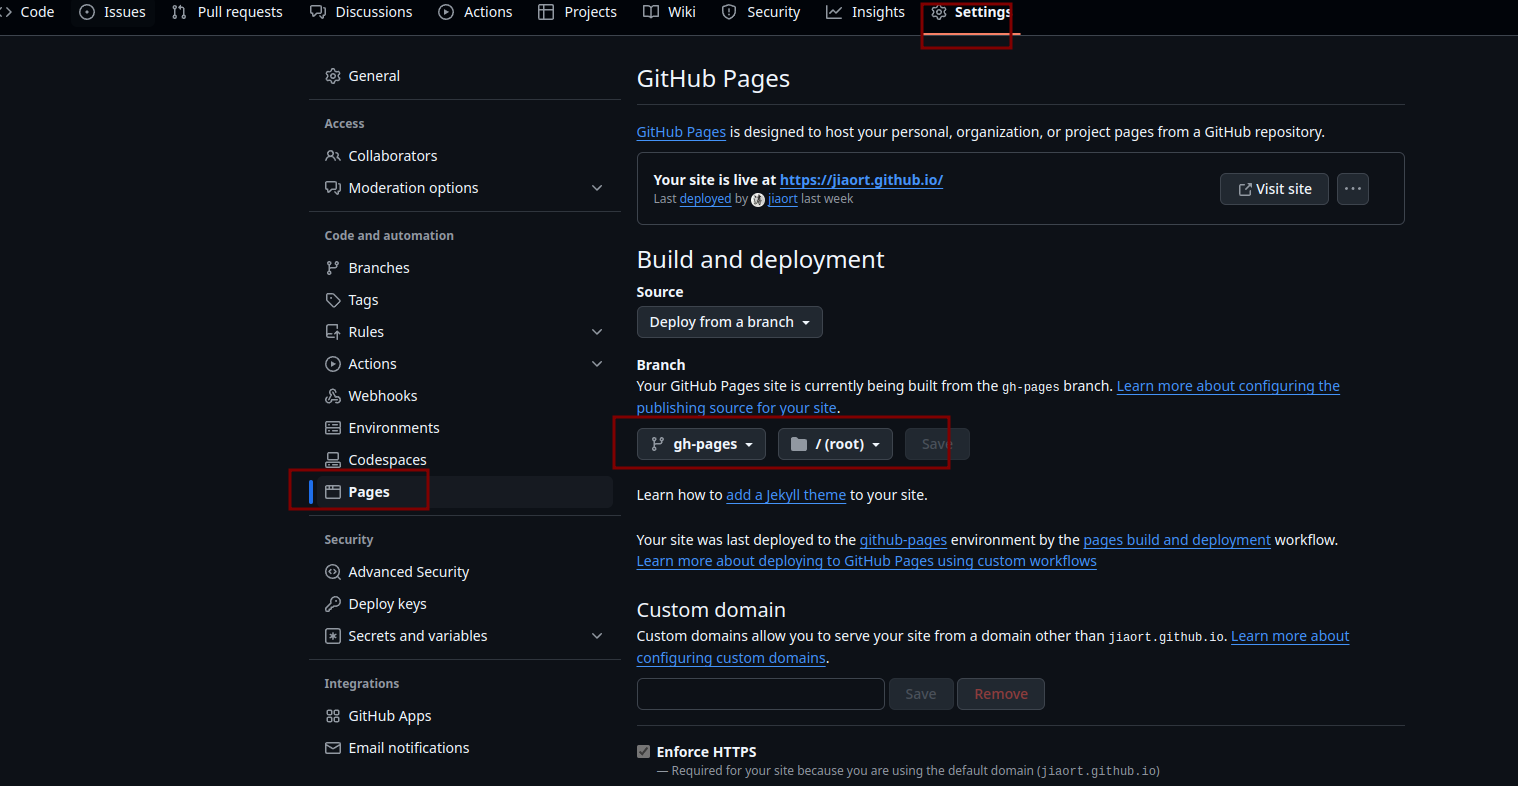Click the custom domain input field
Screen dimensions: 1518x786
pyautogui.click(x=761, y=694)
